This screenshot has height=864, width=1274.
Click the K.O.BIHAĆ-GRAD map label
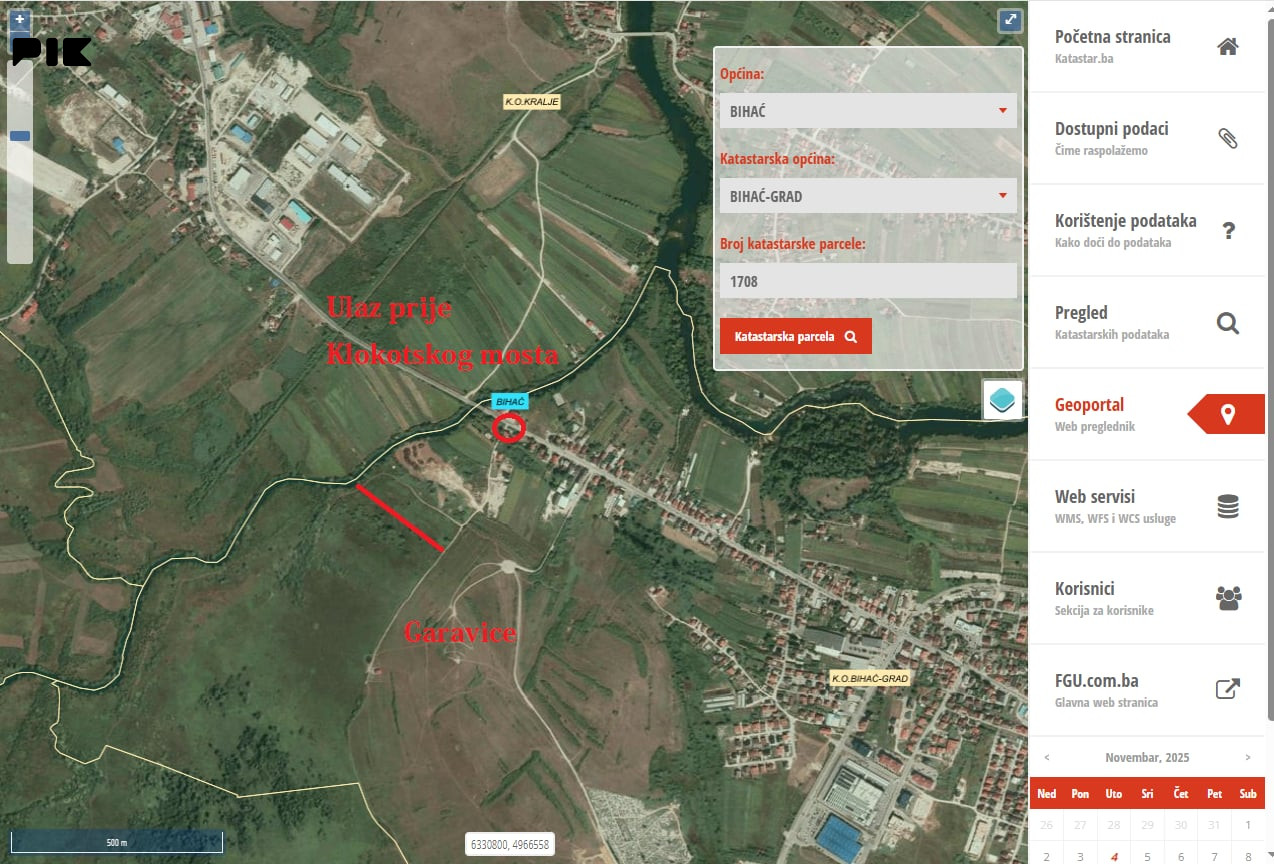(x=870, y=678)
